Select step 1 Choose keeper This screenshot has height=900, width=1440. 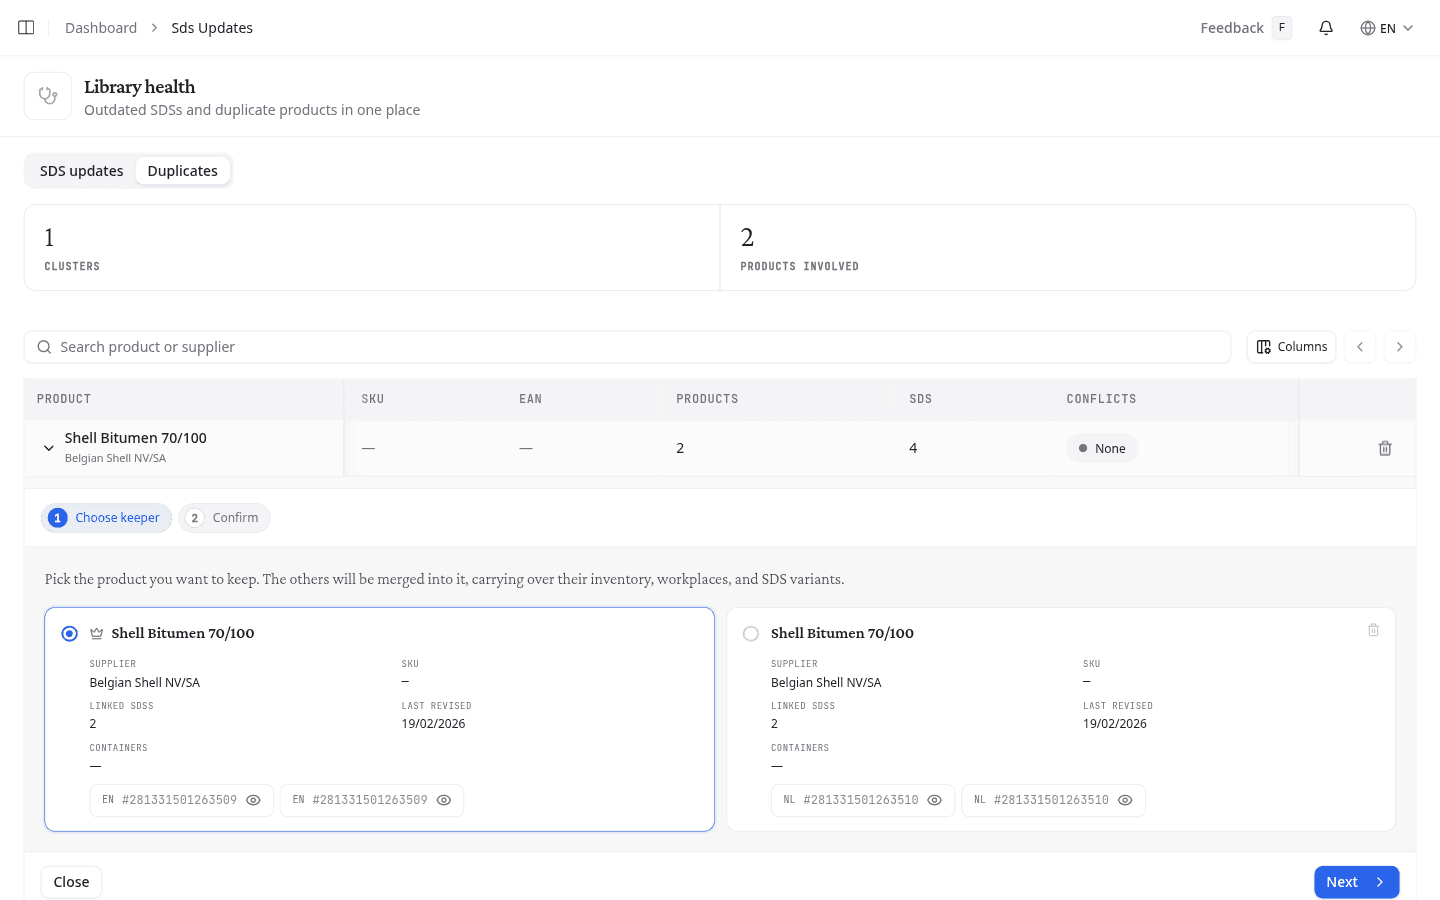pyautogui.click(x=106, y=518)
